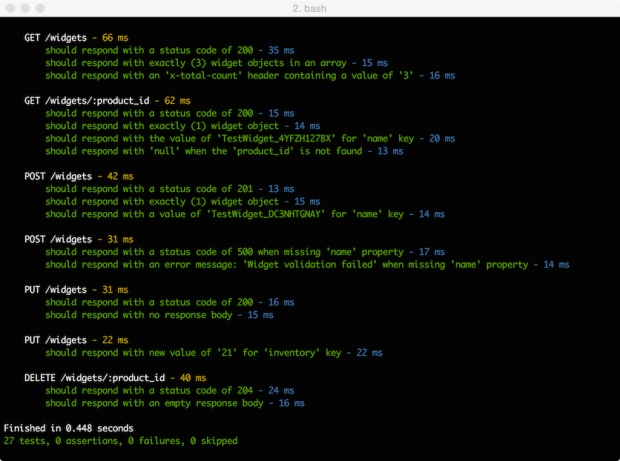Click 'Widget validation failed' error message line

[307, 265]
